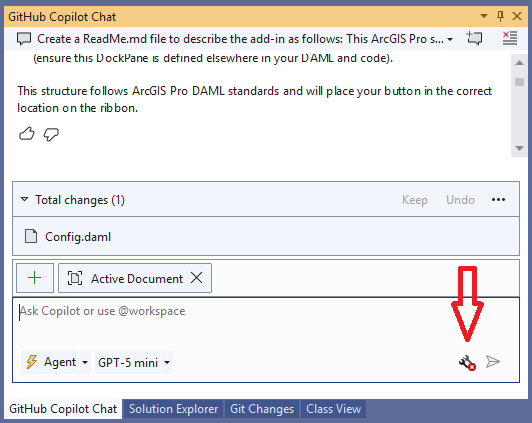Collapse the Total changes section
This screenshot has width=532, height=423.
coord(24,199)
